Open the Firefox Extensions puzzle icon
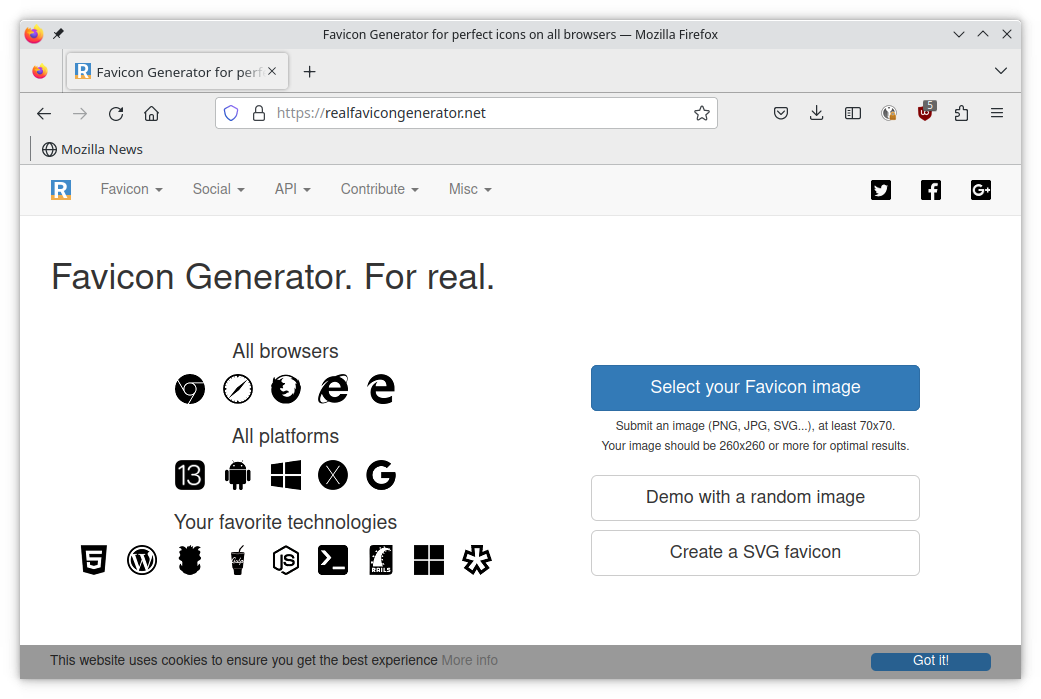Screen dimensions: 1041x699 [961, 113]
